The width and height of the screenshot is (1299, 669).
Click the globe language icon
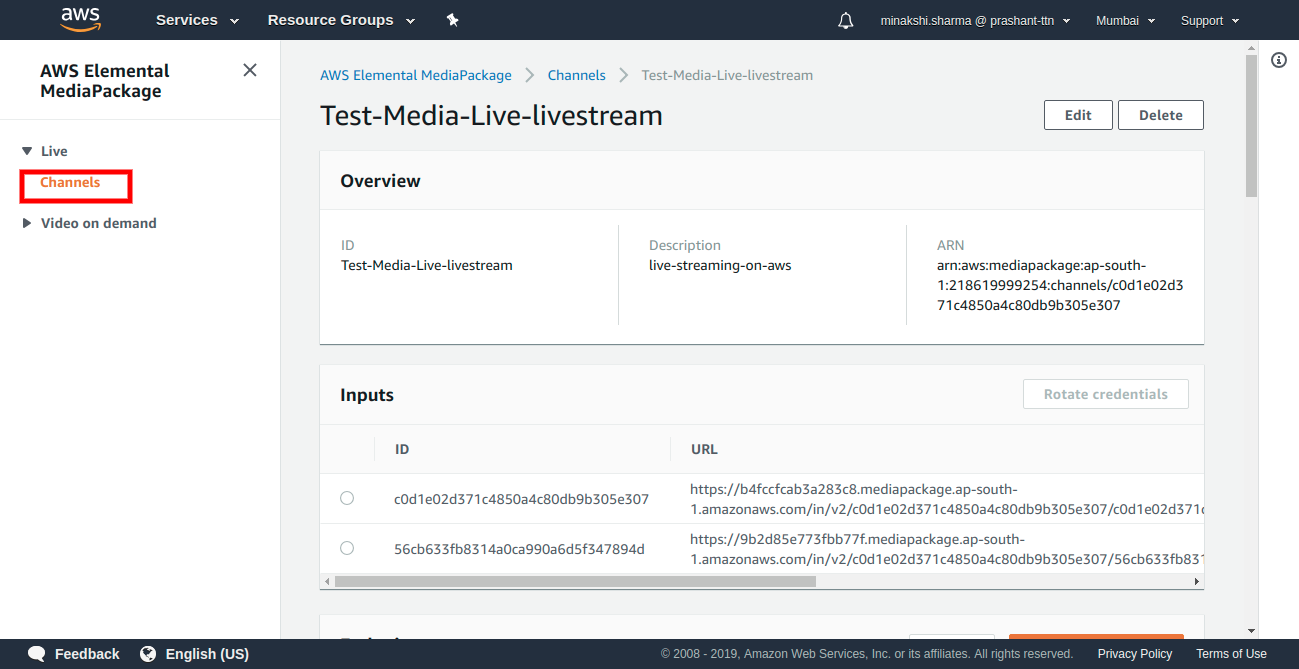[x=148, y=654]
